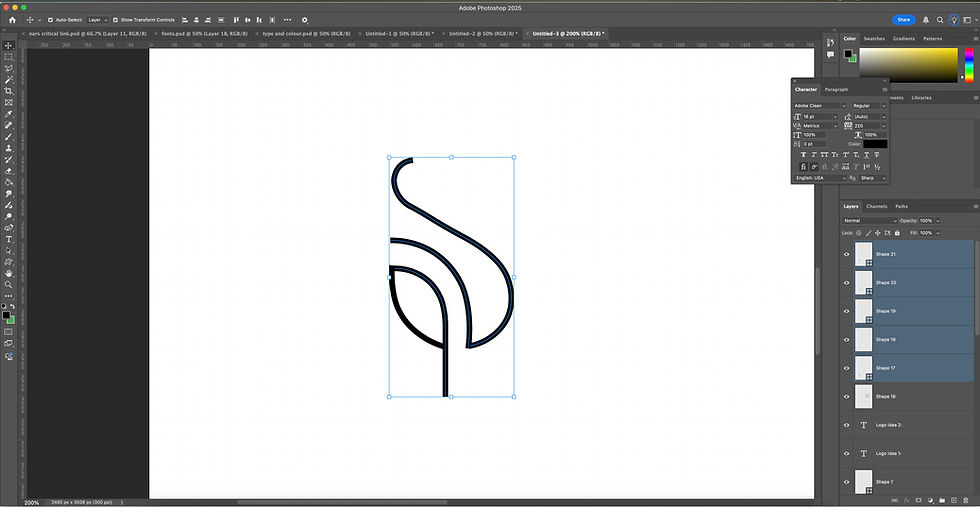Switch to the Channels tab
The image size is (980, 507).
click(877, 206)
